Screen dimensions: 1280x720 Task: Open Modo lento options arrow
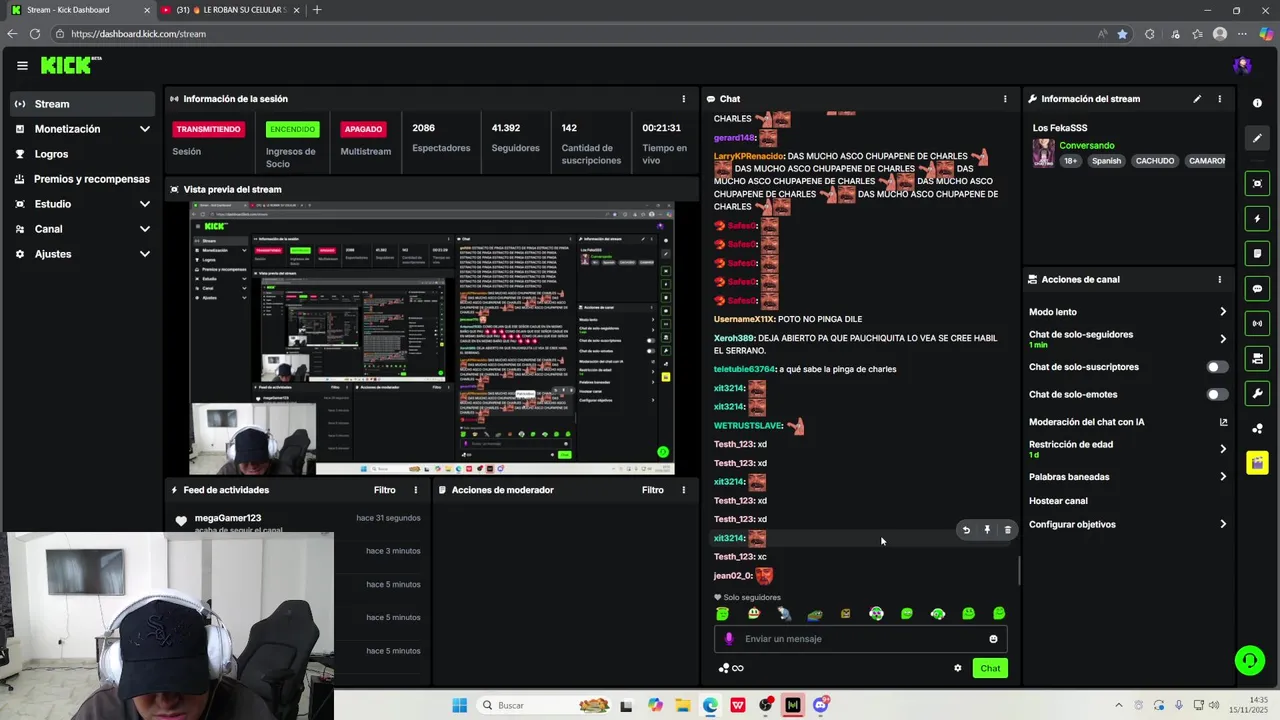(x=1222, y=312)
